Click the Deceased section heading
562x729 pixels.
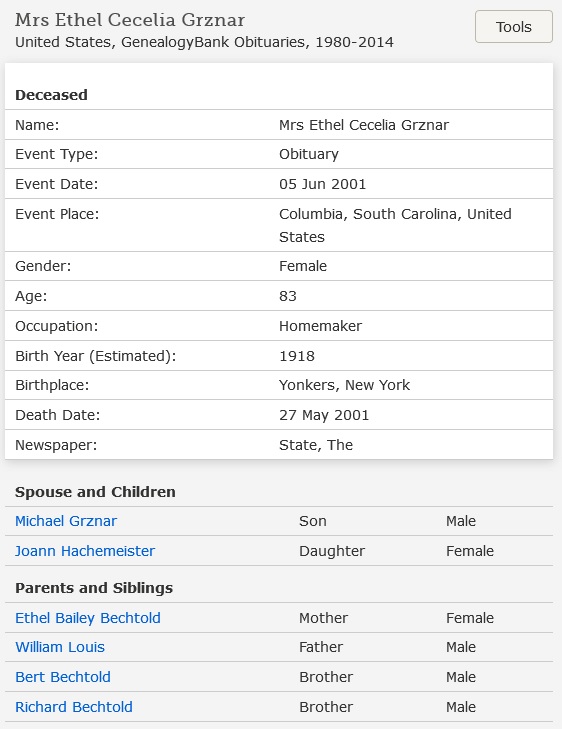coord(52,95)
